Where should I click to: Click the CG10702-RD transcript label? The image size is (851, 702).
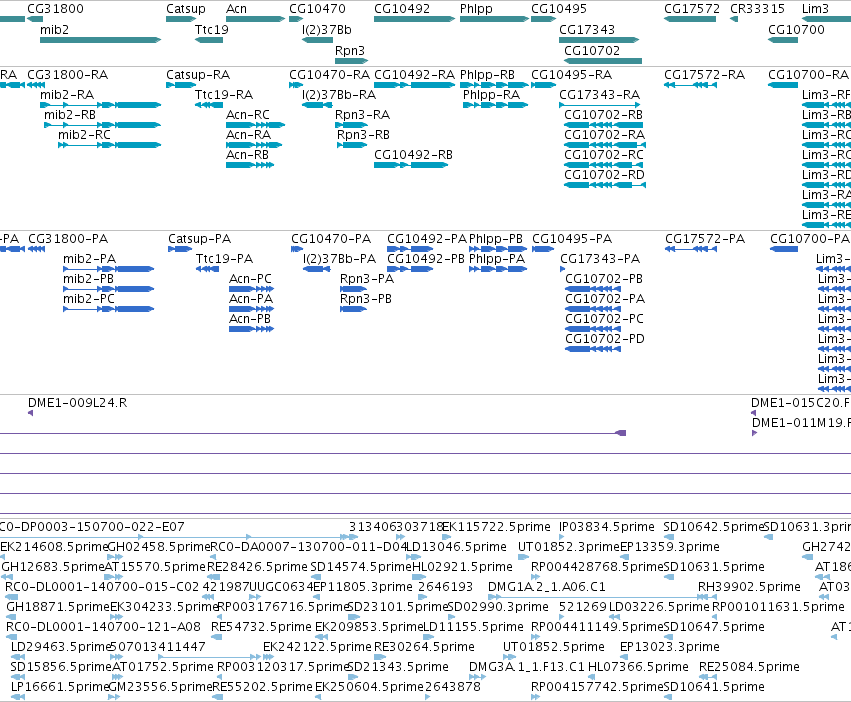click(604, 175)
